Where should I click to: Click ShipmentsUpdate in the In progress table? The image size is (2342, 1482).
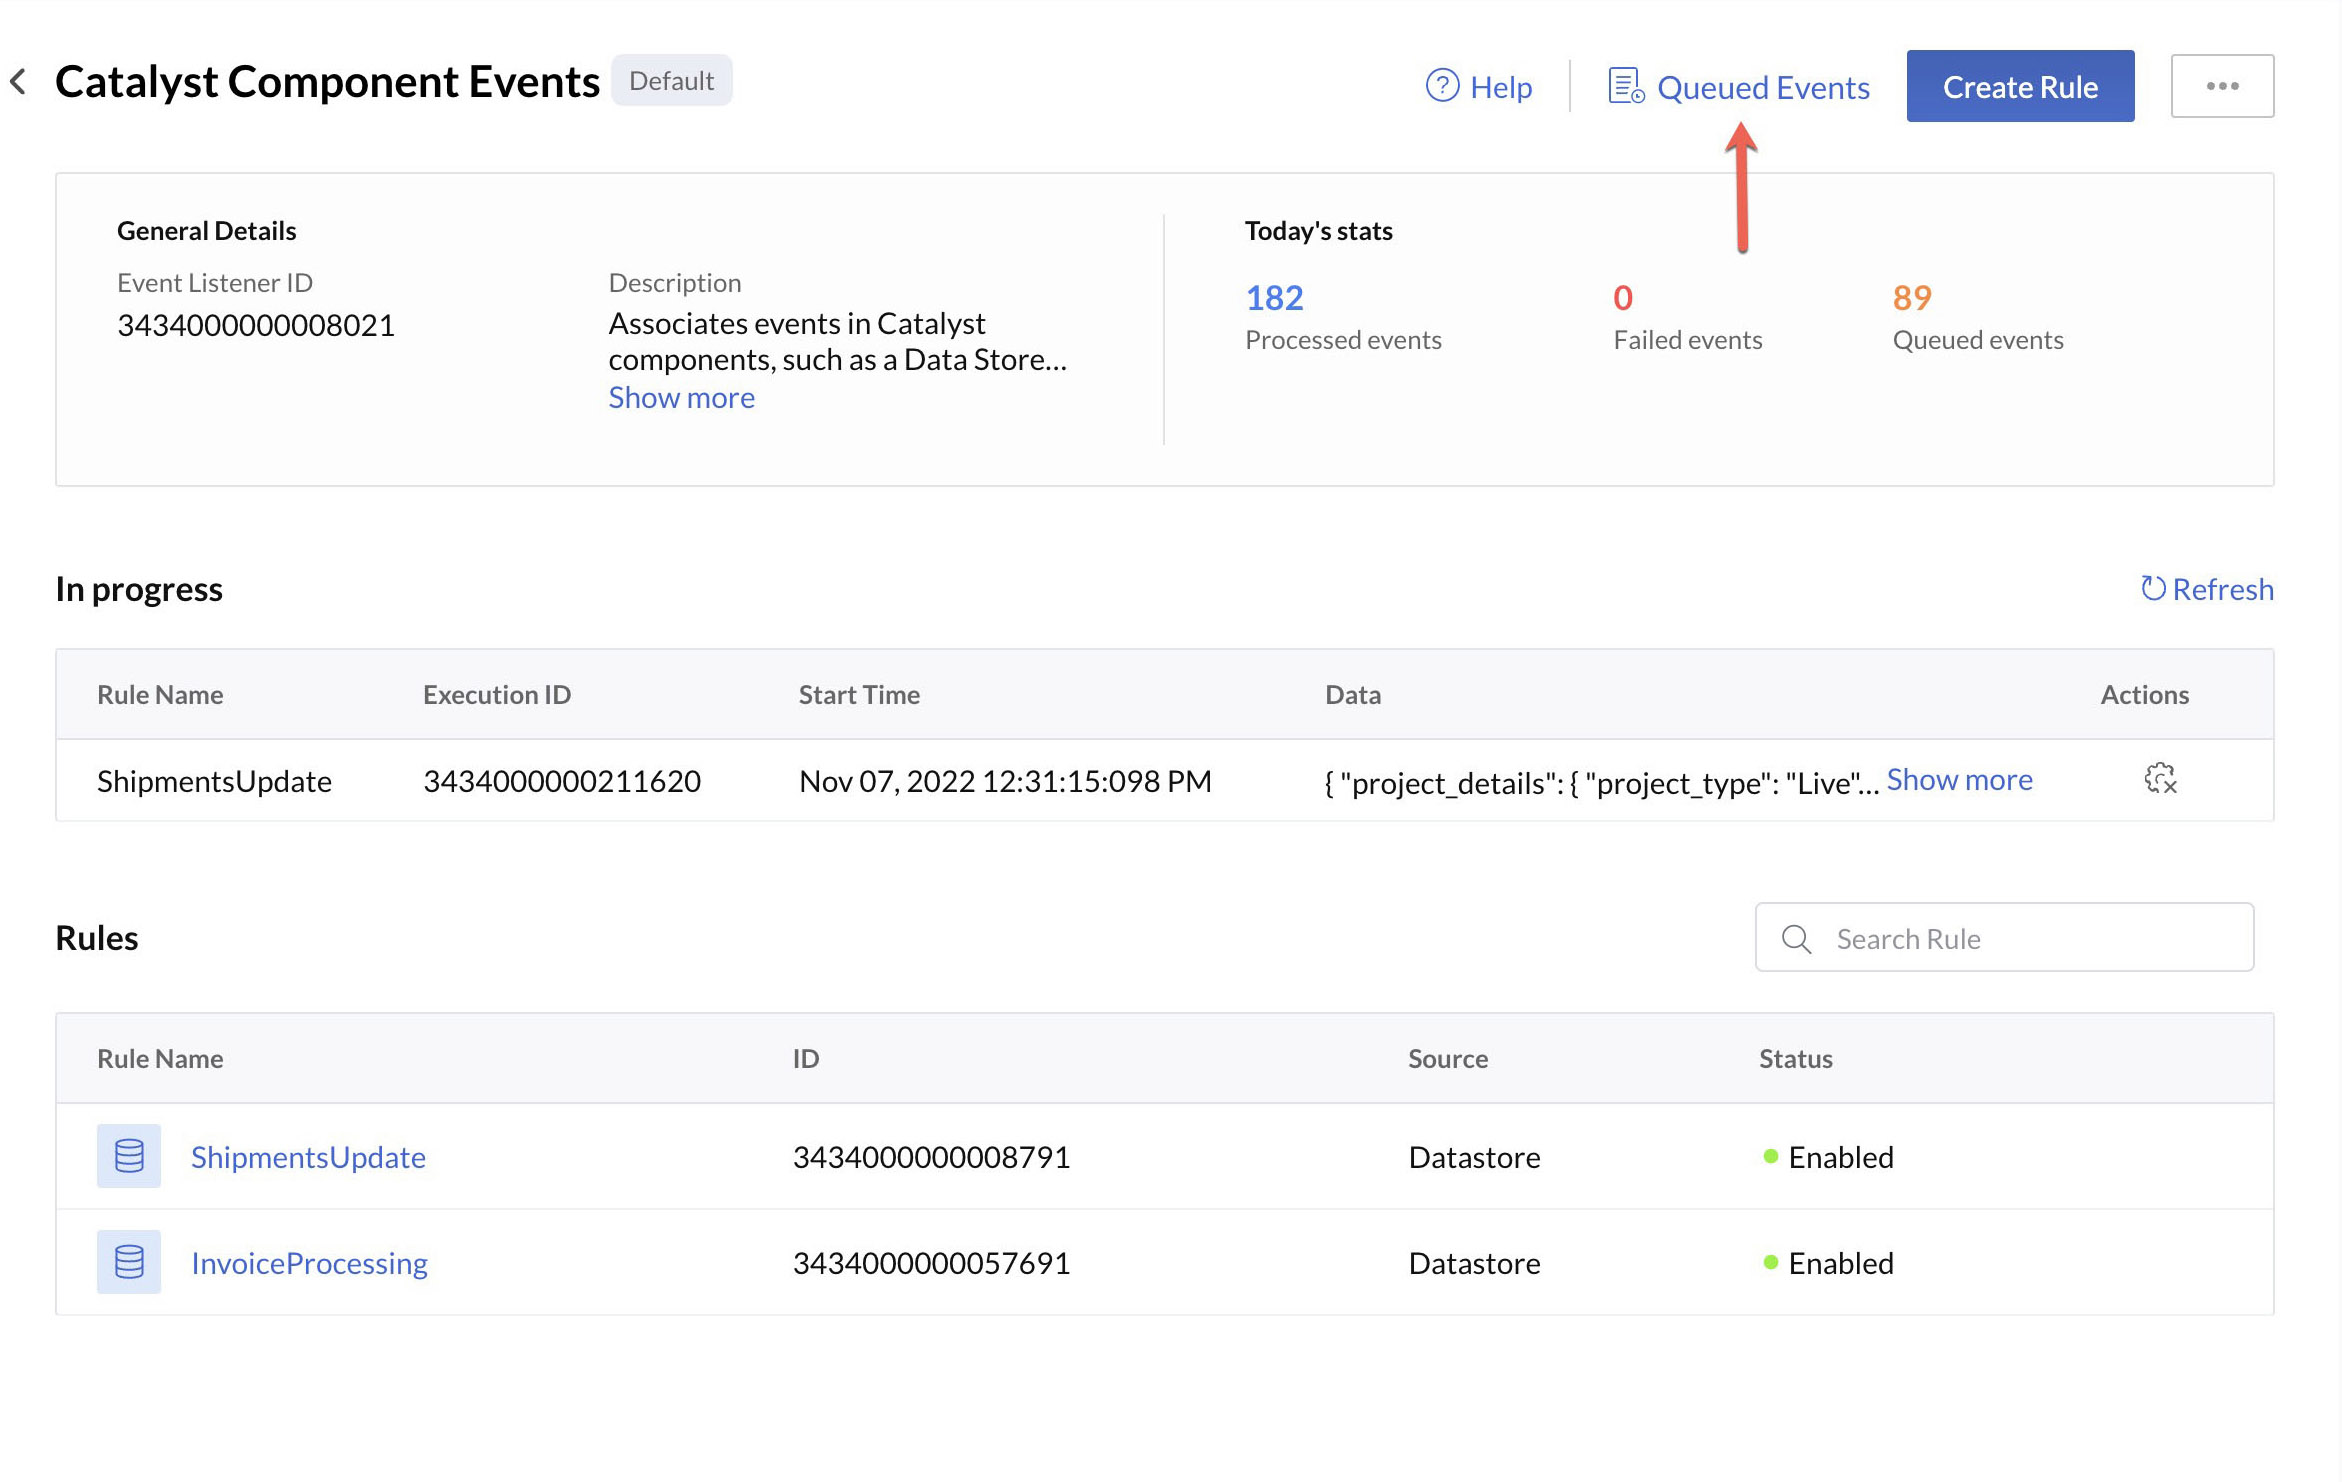[x=214, y=781]
